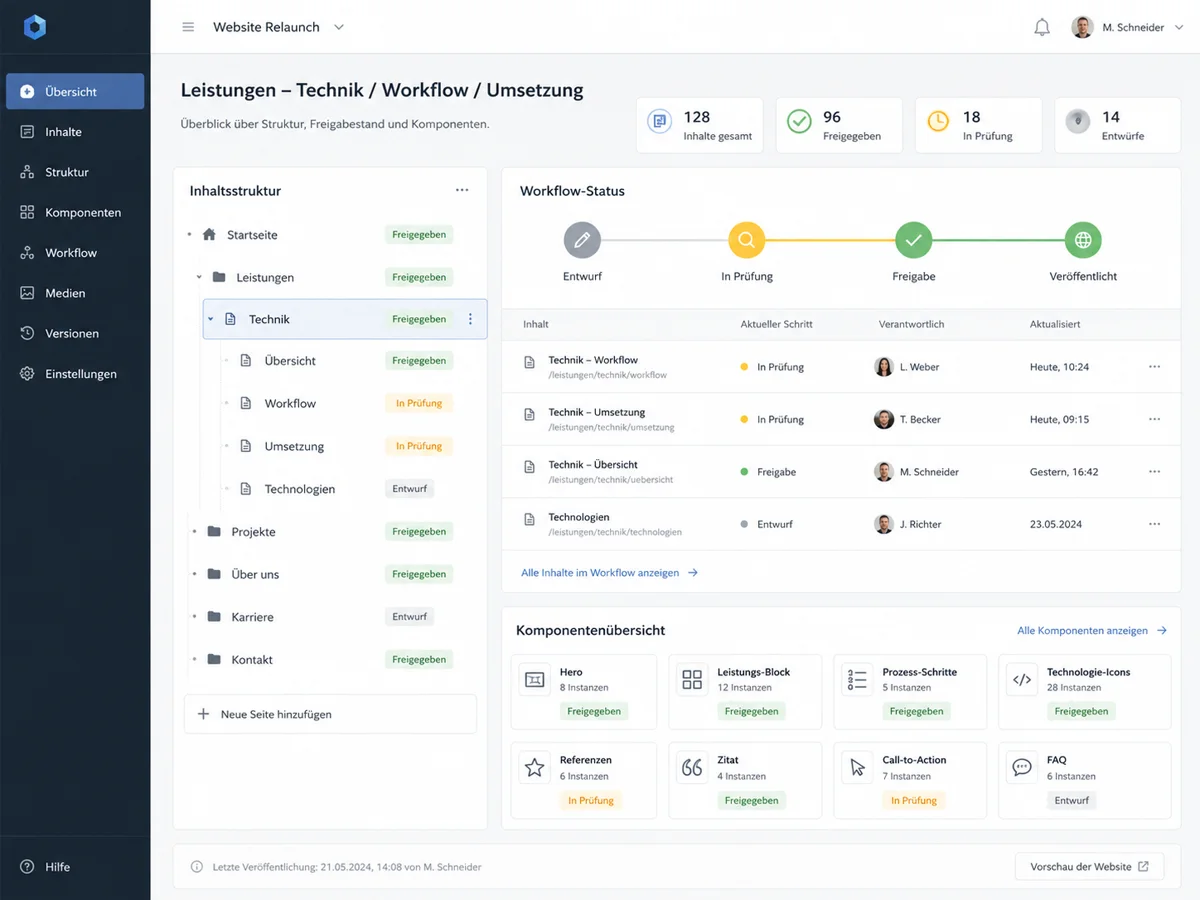Click the Prozess-Schritte list icon
Viewport: 1200px width, 900px height.
(x=857, y=680)
